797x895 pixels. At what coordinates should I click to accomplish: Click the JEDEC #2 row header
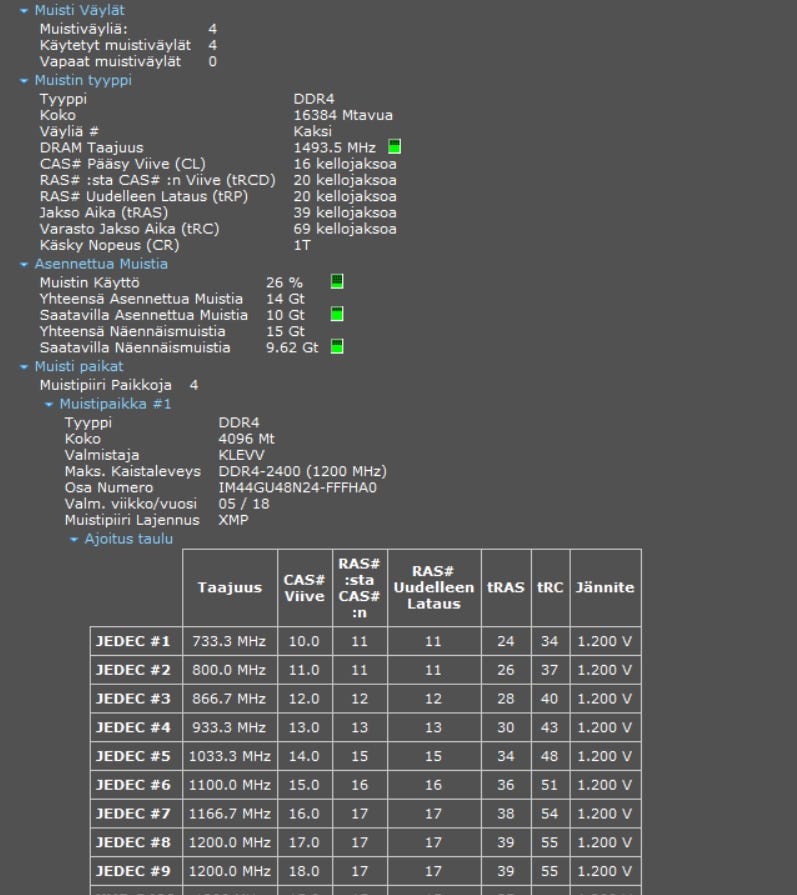coord(136,670)
